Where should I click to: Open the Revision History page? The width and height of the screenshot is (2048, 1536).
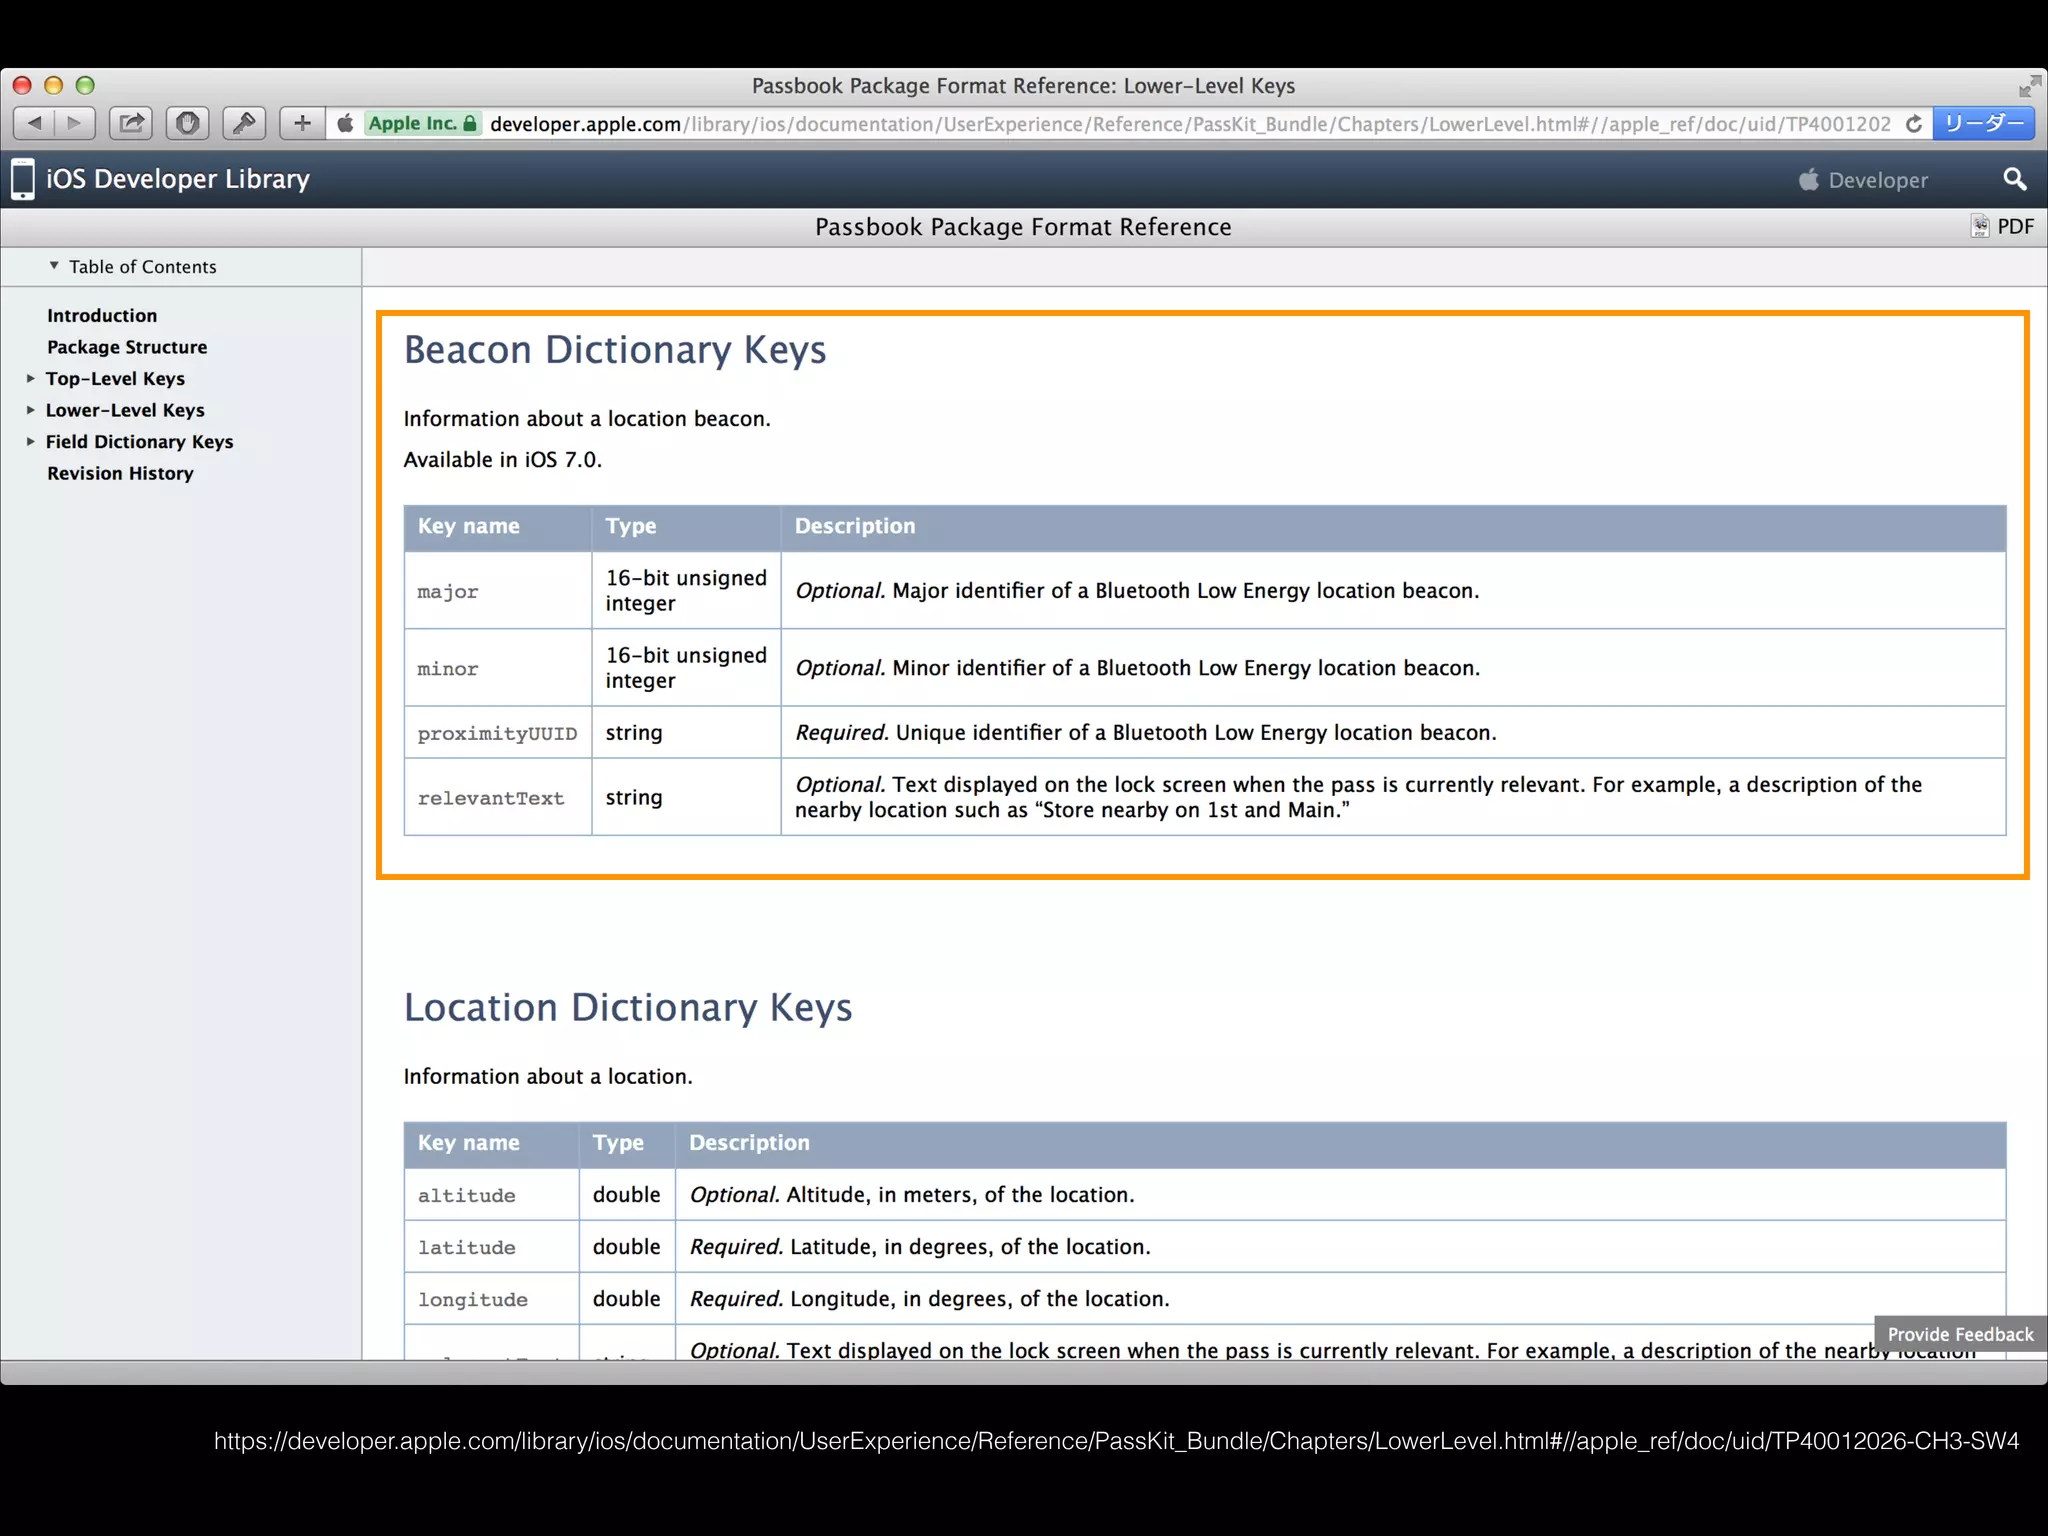point(120,474)
